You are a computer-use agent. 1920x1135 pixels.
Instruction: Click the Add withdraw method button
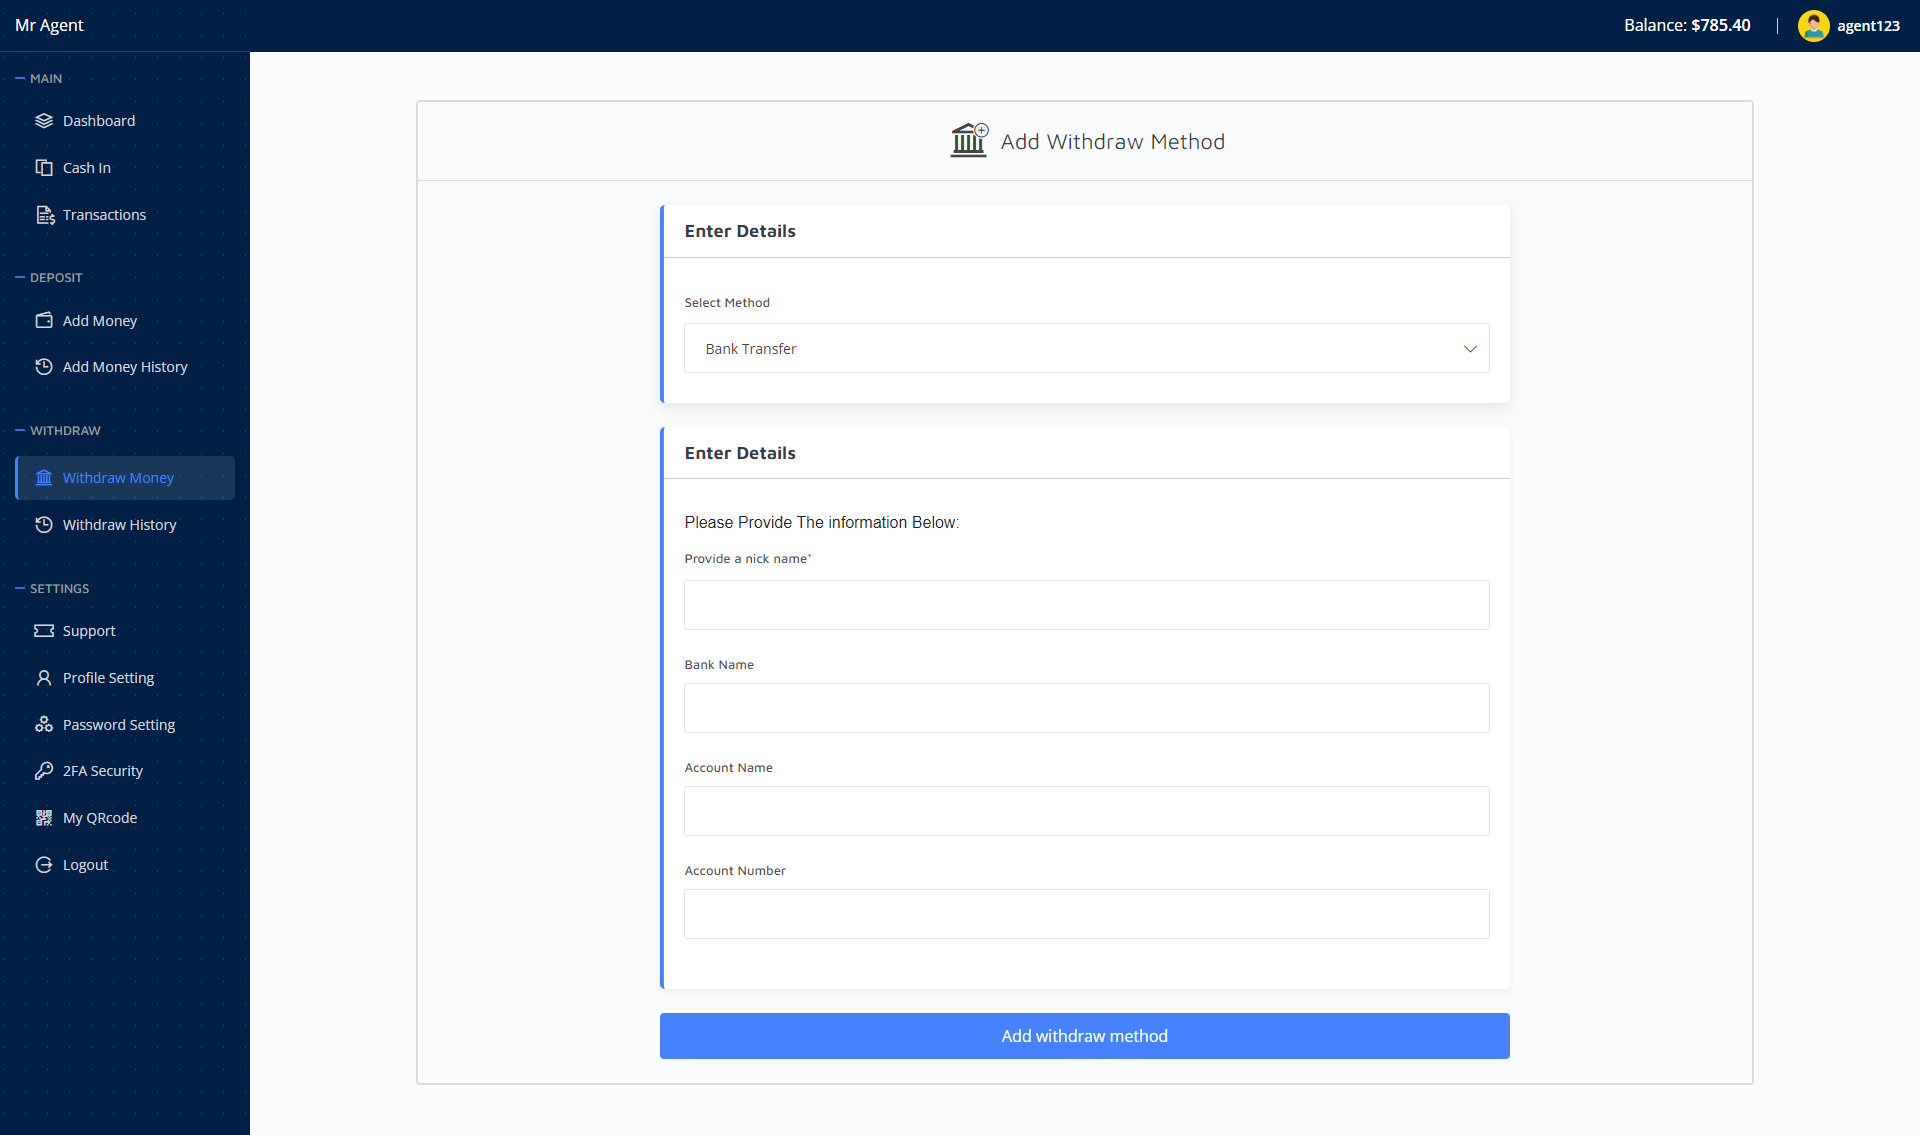(x=1084, y=1036)
